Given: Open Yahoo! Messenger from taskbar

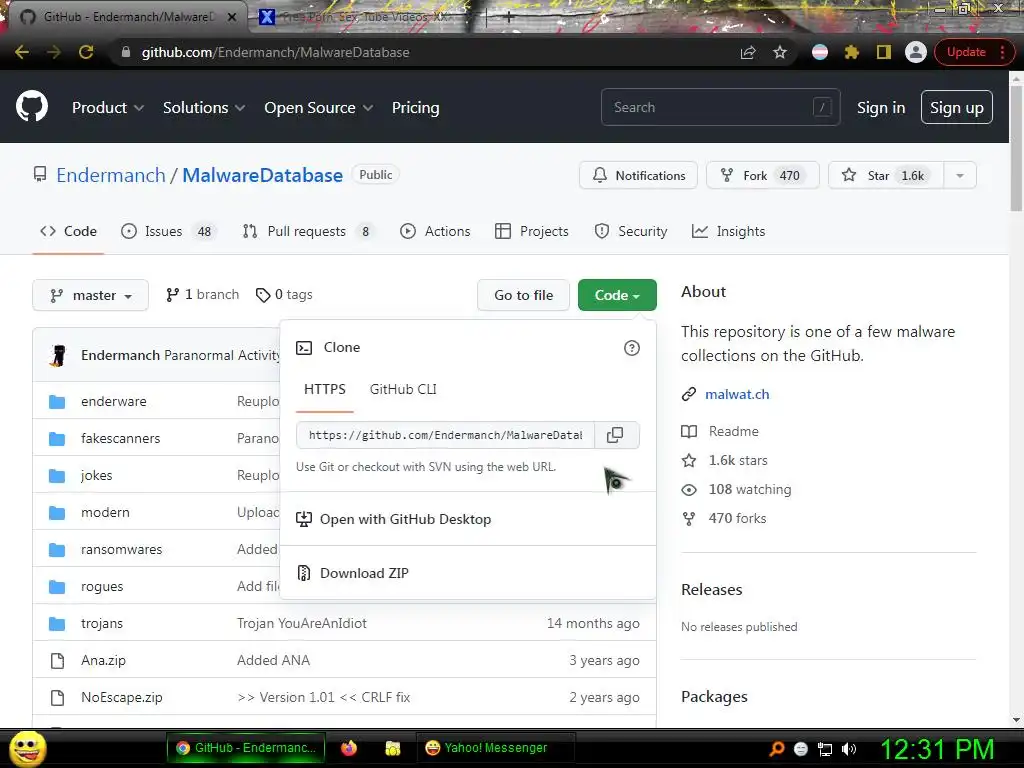Looking at the screenshot, I should [x=496, y=748].
